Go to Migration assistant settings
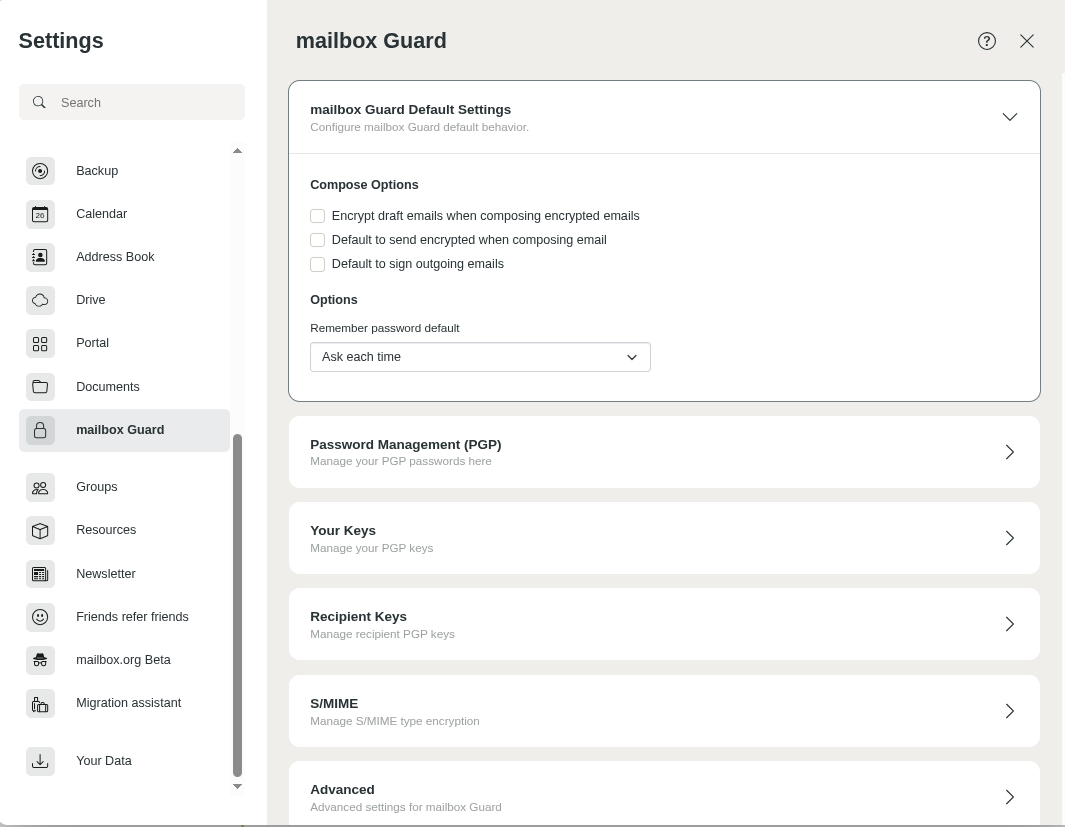 click(x=128, y=703)
